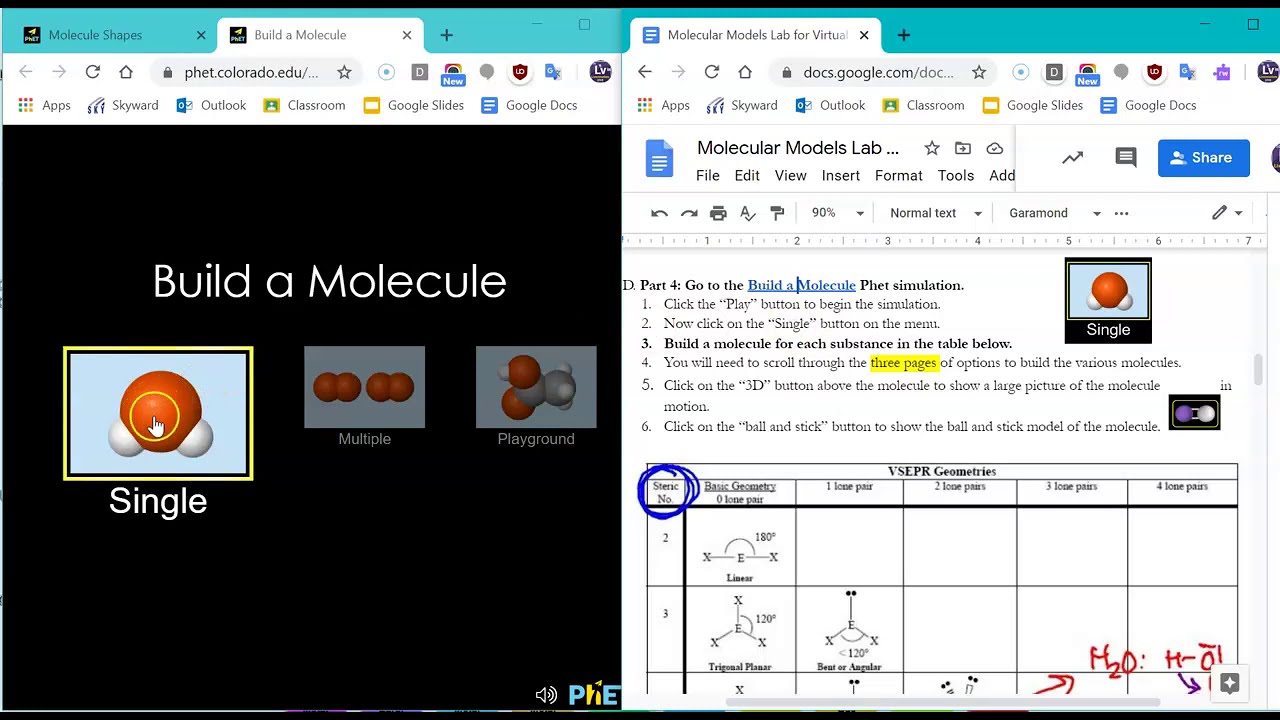Open Google Docs bookmark in left browser
The width and height of the screenshot is (1280, 720).
529,105
